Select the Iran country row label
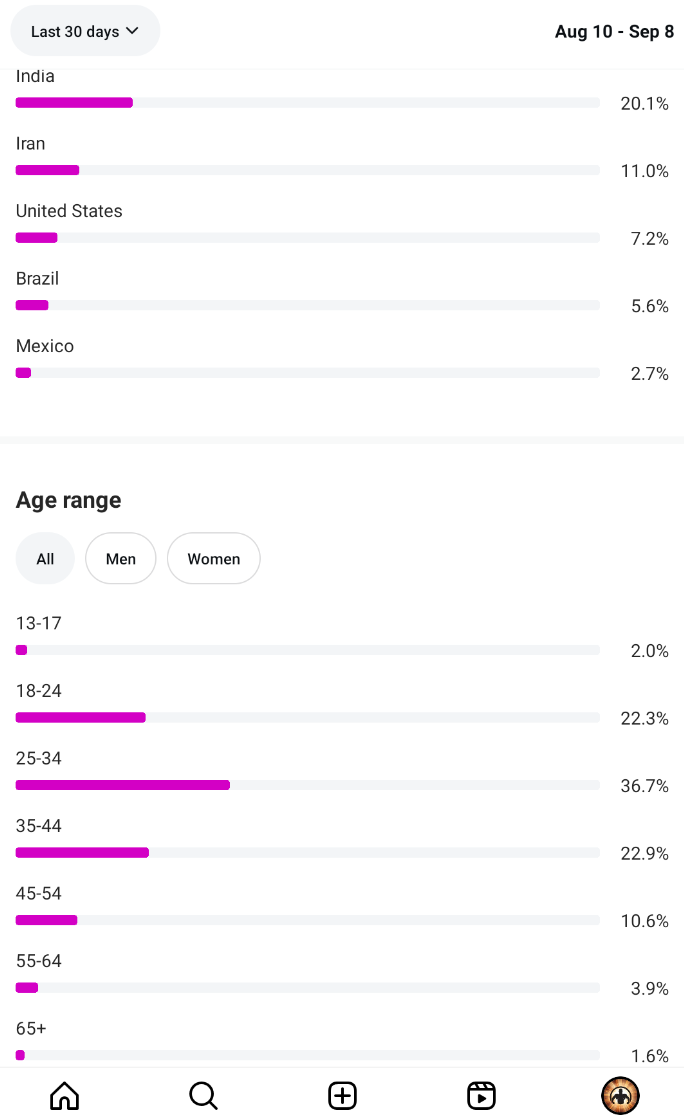Viewport: 684px width, 1115px height. [31, 144]
